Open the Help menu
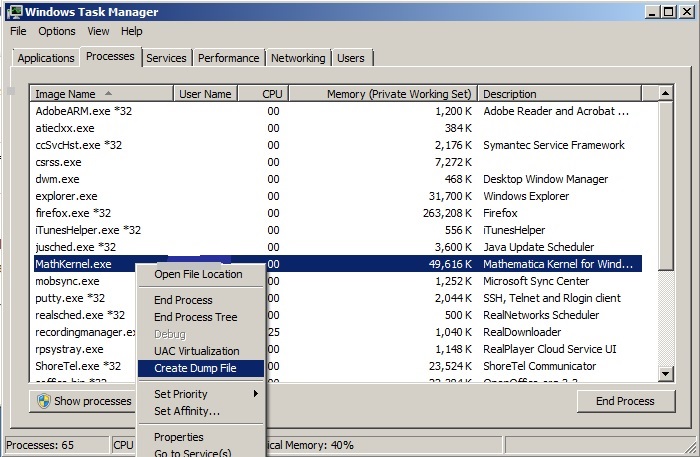This screenshot has height=457, width=700. pyautogui.click(x=132, y=31)
